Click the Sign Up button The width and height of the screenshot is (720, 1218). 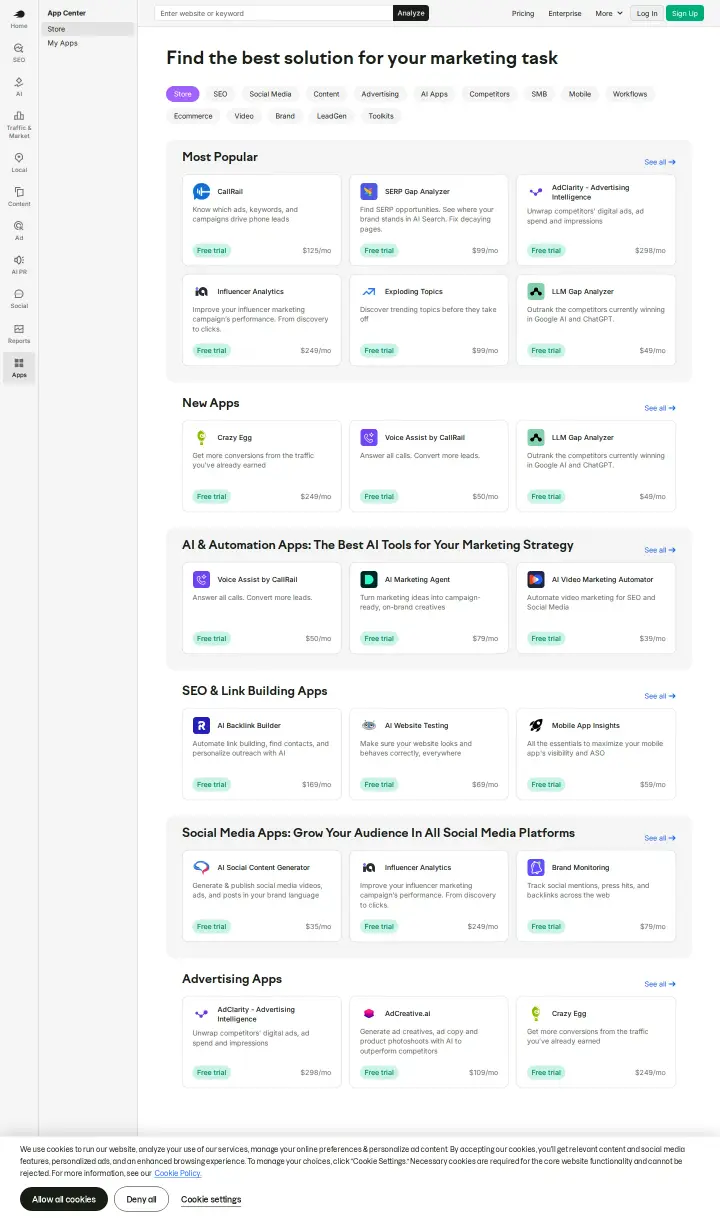(x=685, y=13)
